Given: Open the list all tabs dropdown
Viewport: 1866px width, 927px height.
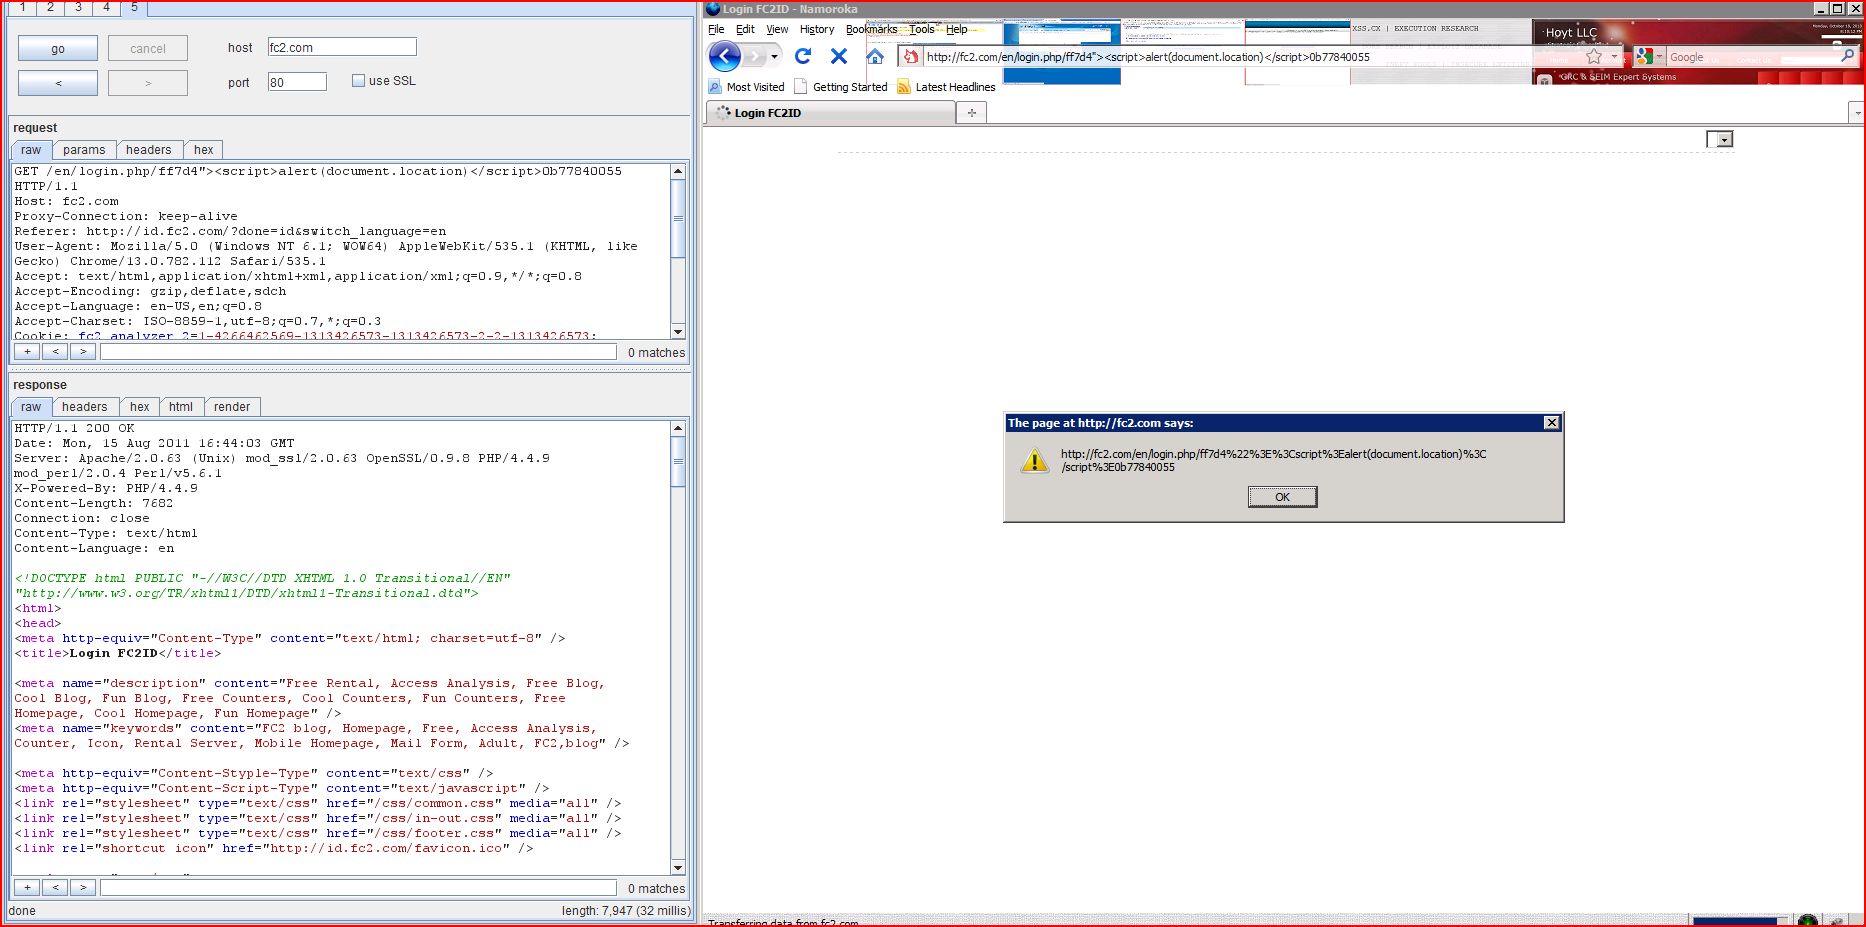Looking at the screenshot, I should (x=1857, y=113).
